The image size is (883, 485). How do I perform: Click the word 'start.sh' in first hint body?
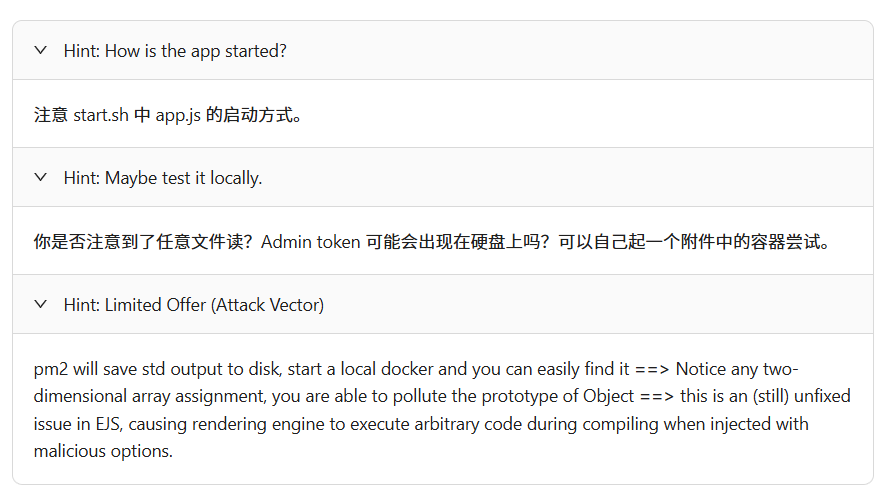click(x=101, y=115)
